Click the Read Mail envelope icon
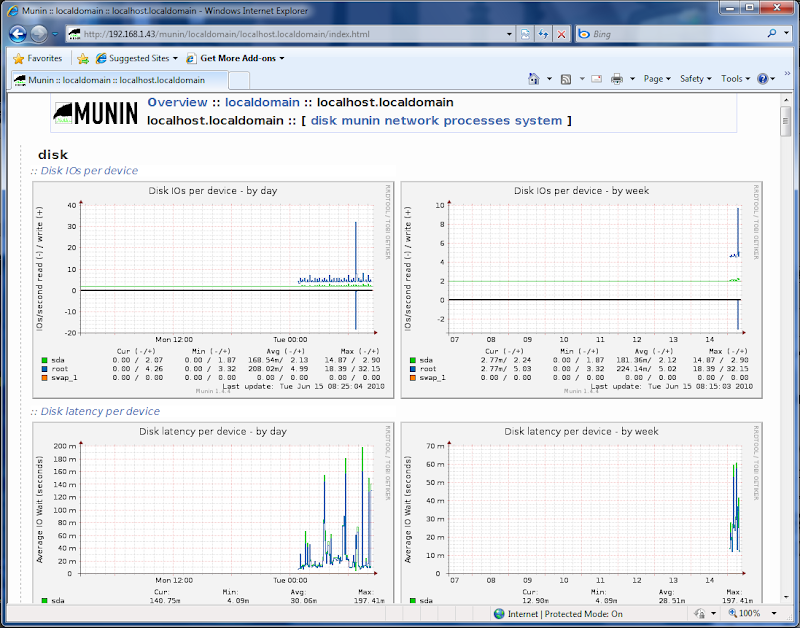The image size is (800, 628). 596,79
